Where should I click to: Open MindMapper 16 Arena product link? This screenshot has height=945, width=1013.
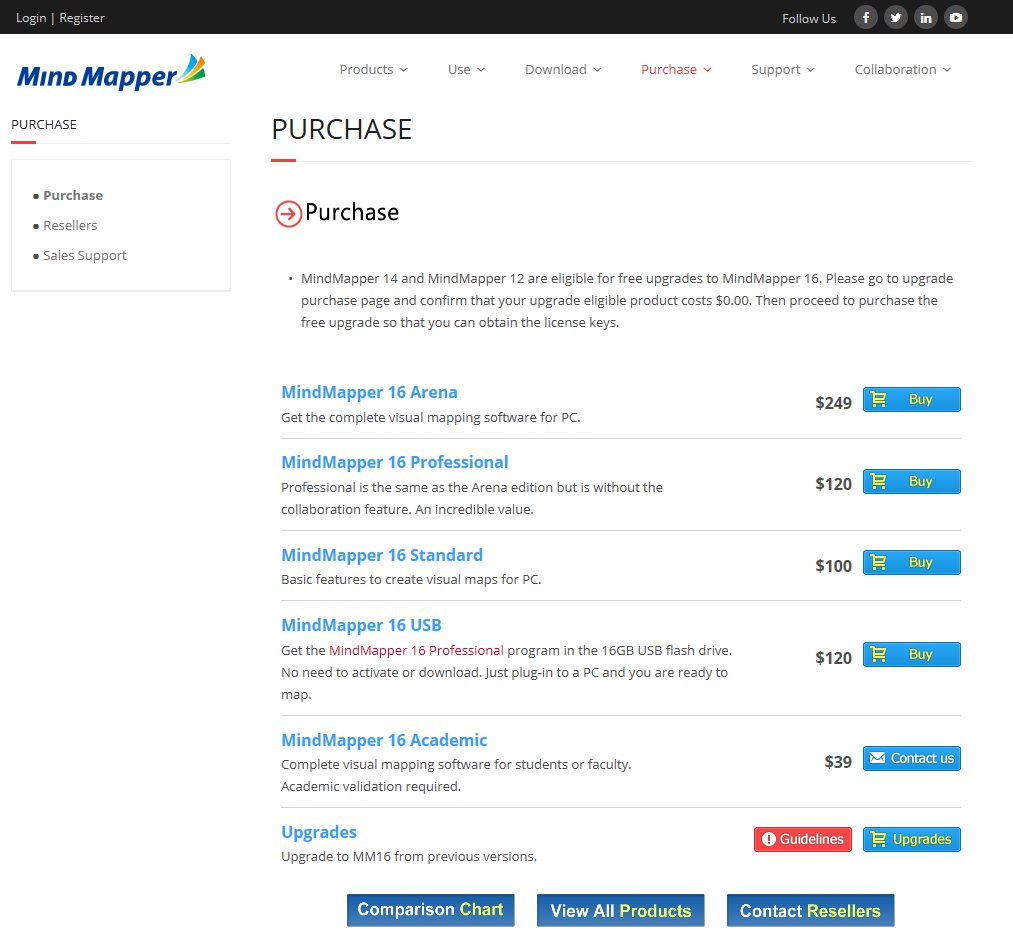coord(369,392)
